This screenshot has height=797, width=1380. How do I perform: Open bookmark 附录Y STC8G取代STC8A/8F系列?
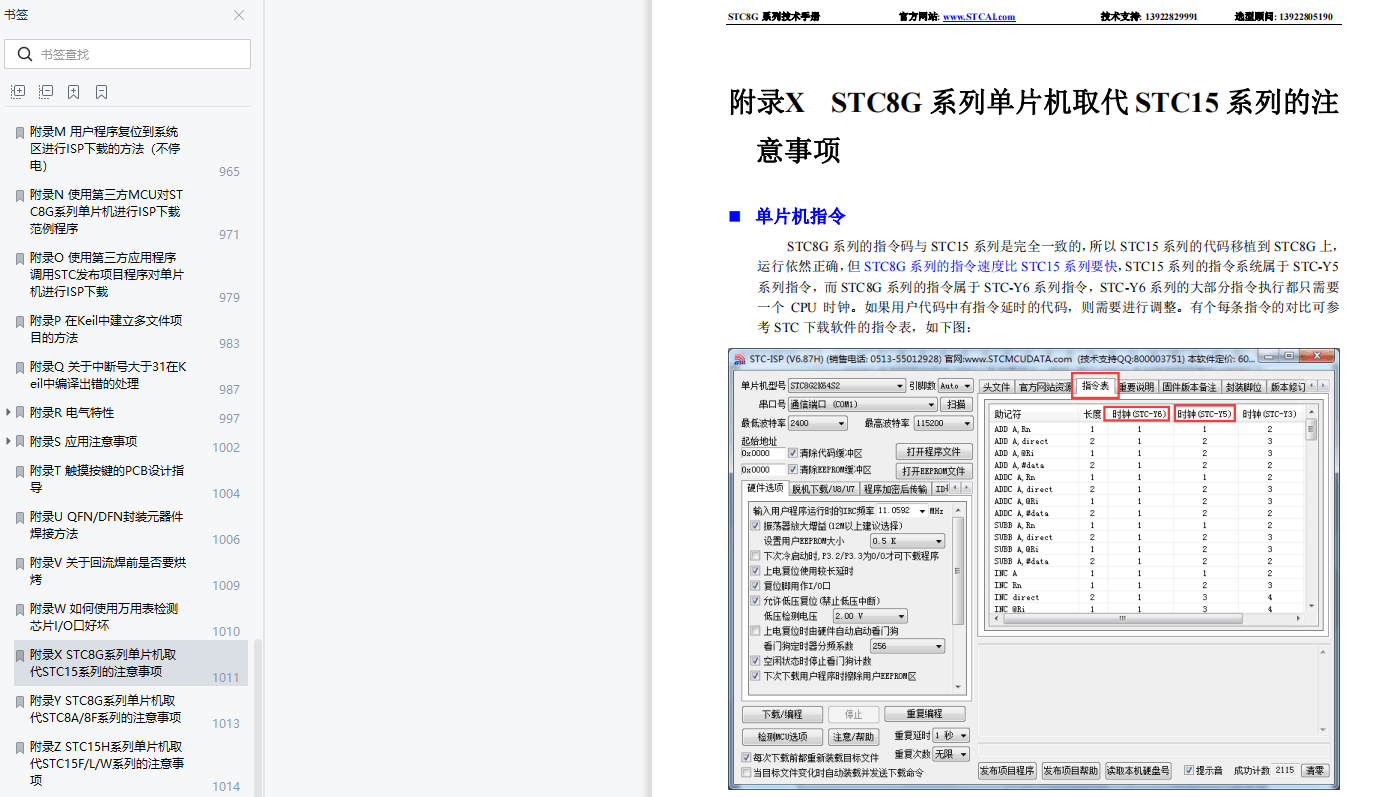(x=130, y=709)
